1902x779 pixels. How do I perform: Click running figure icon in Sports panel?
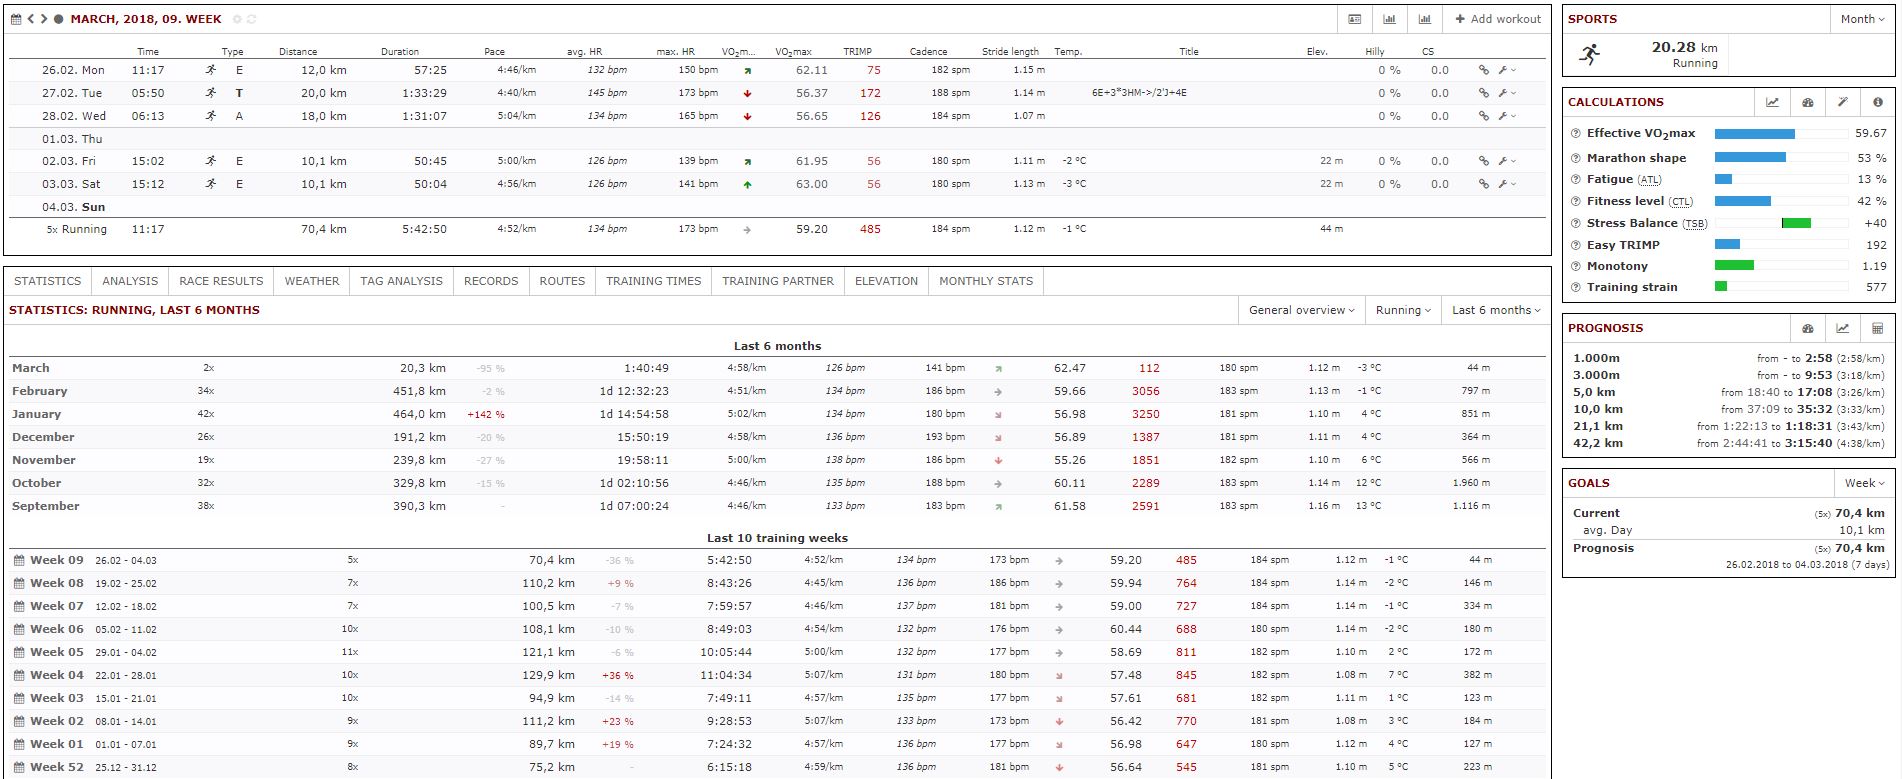(1589, 54)
